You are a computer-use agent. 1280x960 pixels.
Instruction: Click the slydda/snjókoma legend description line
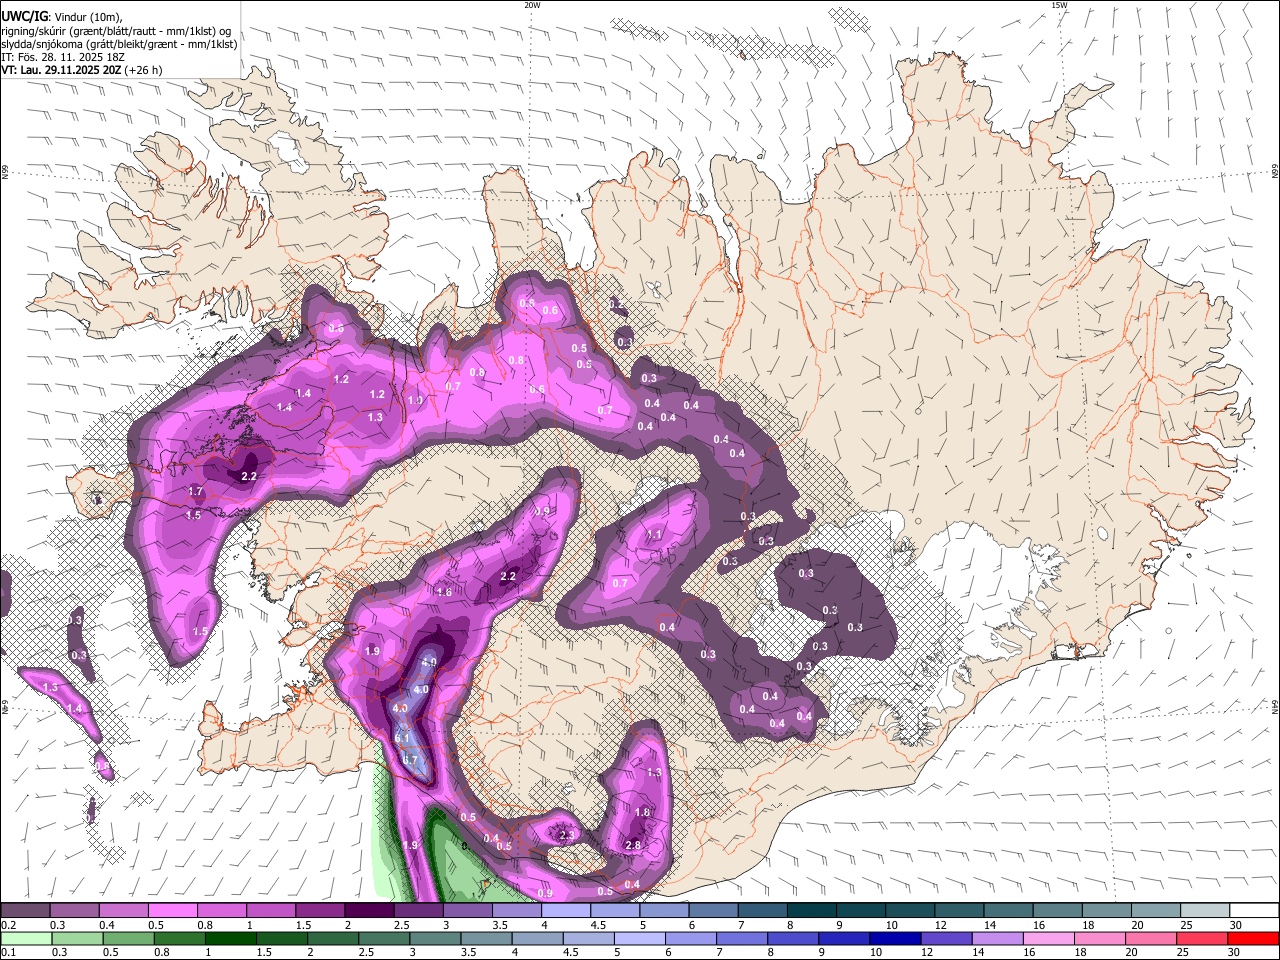[x=118, y=44]
